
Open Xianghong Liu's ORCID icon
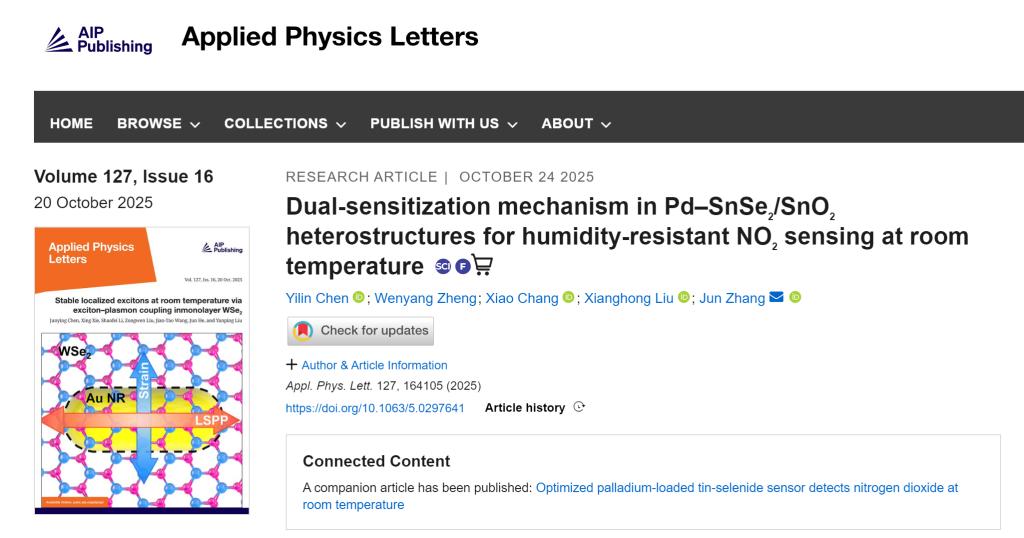(x=684, y=298)
